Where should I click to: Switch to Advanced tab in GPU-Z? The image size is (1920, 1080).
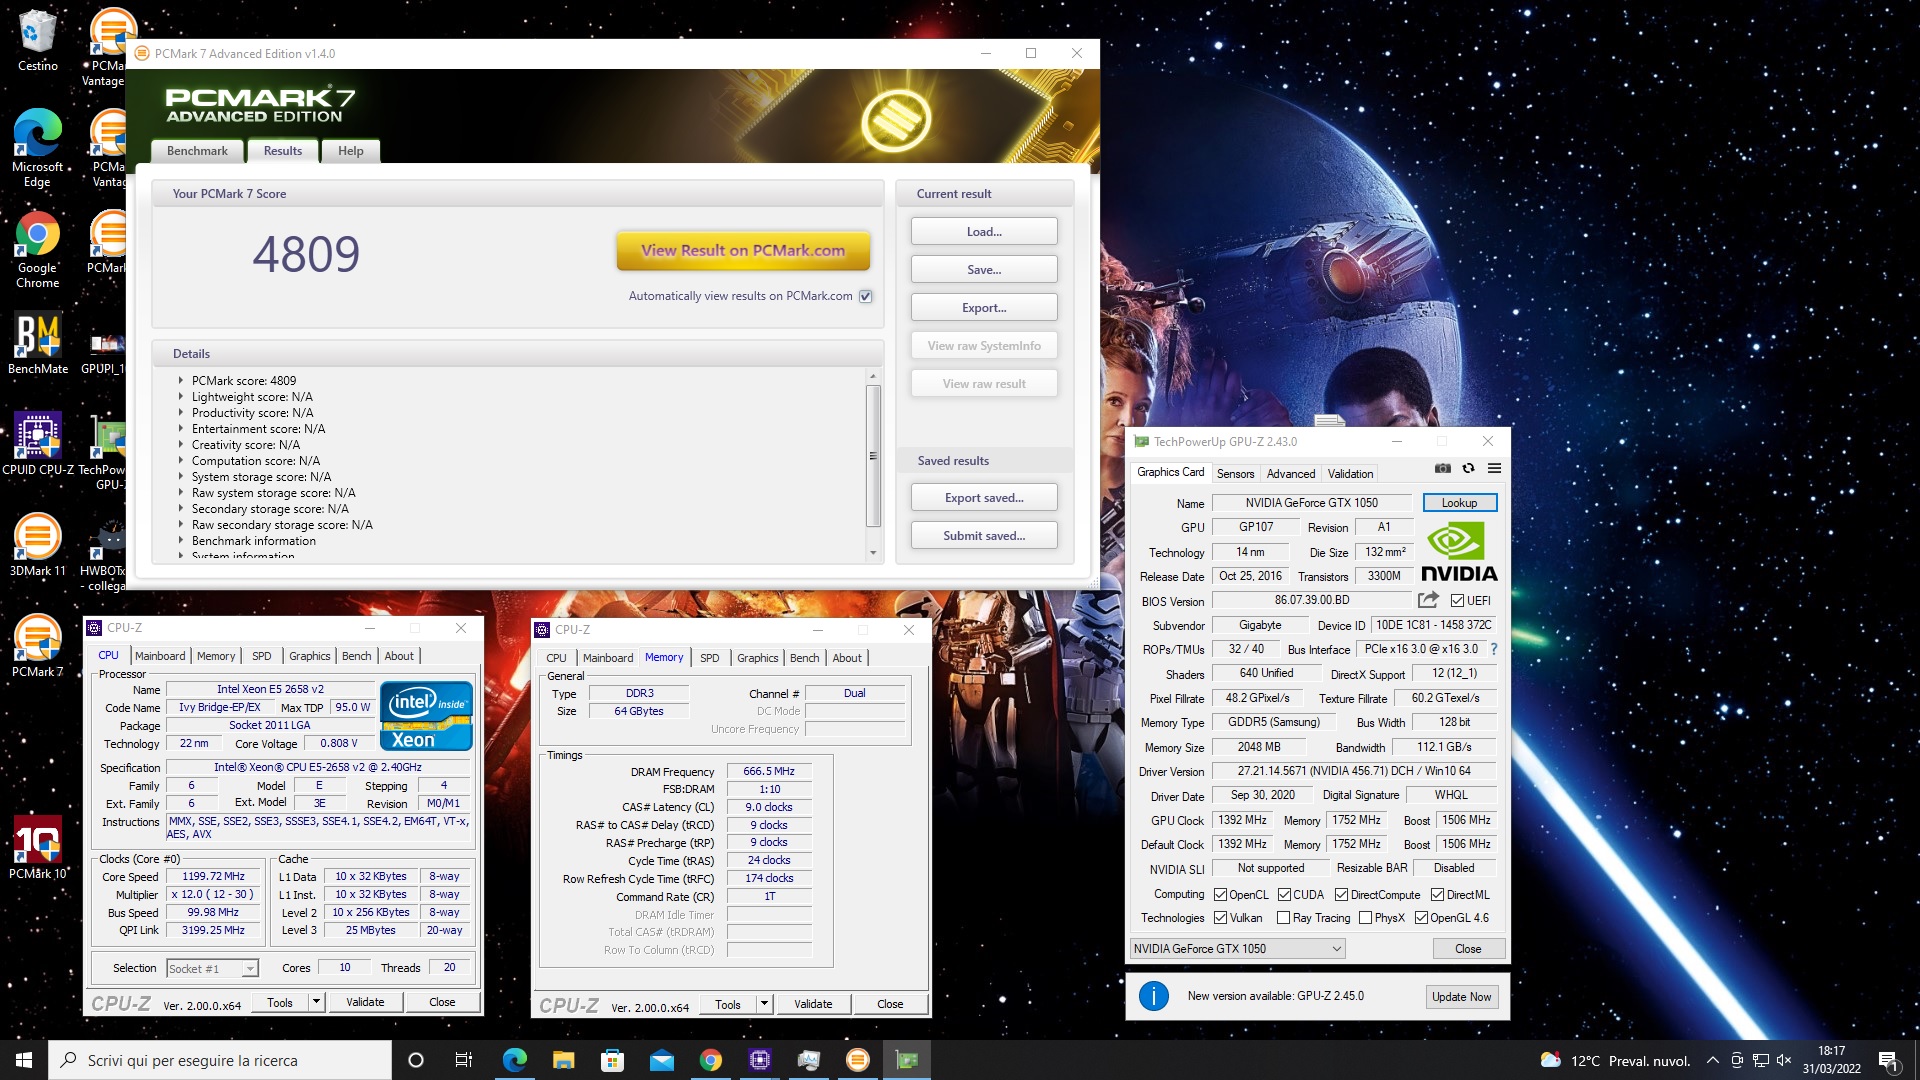[1291, 474]
